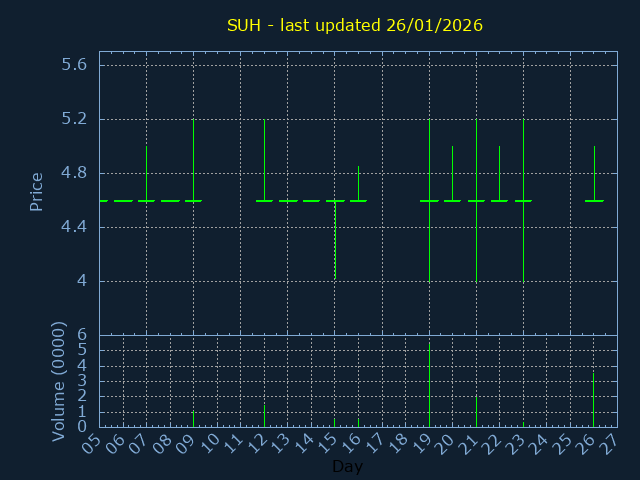The image size is (640, 480).
Task: Click the green volume bar on day 12
Action: tap(264, 415)
